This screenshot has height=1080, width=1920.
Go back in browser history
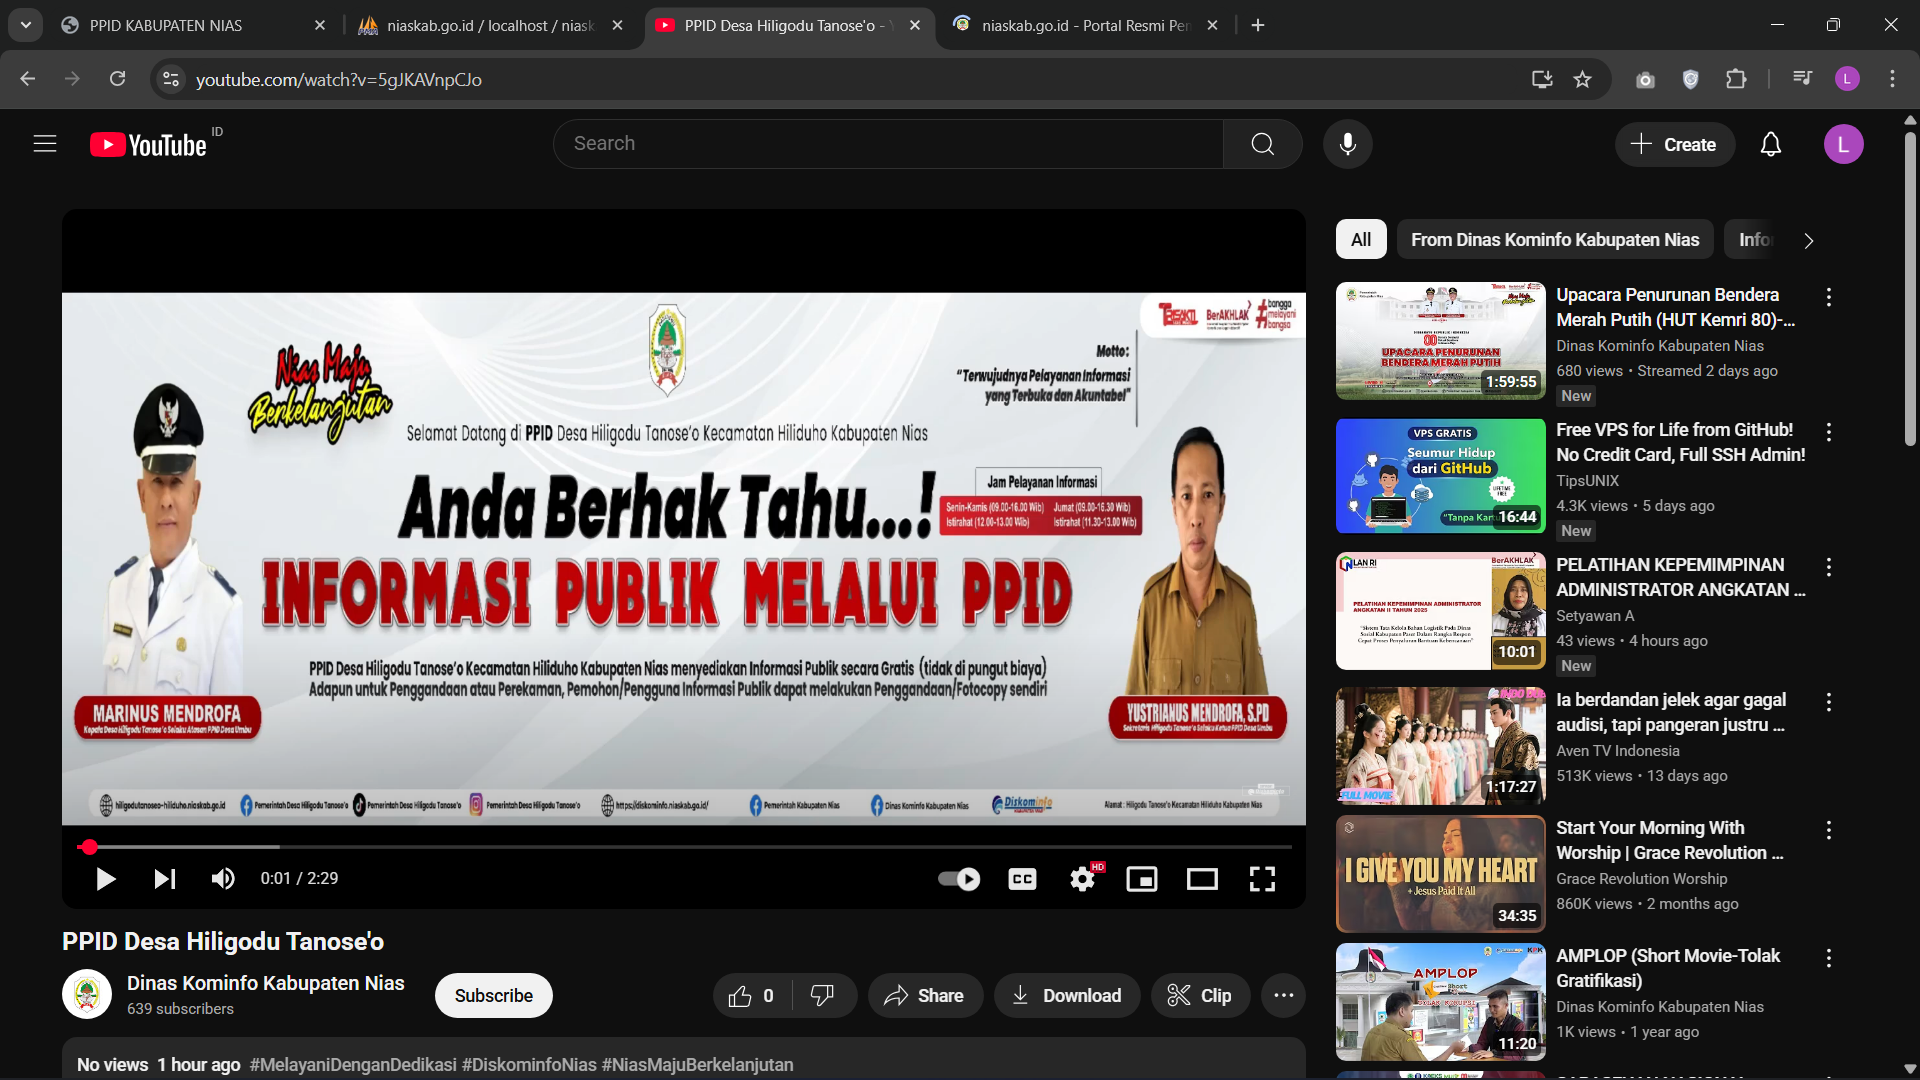pyautogui.click(x=28, y=79)
